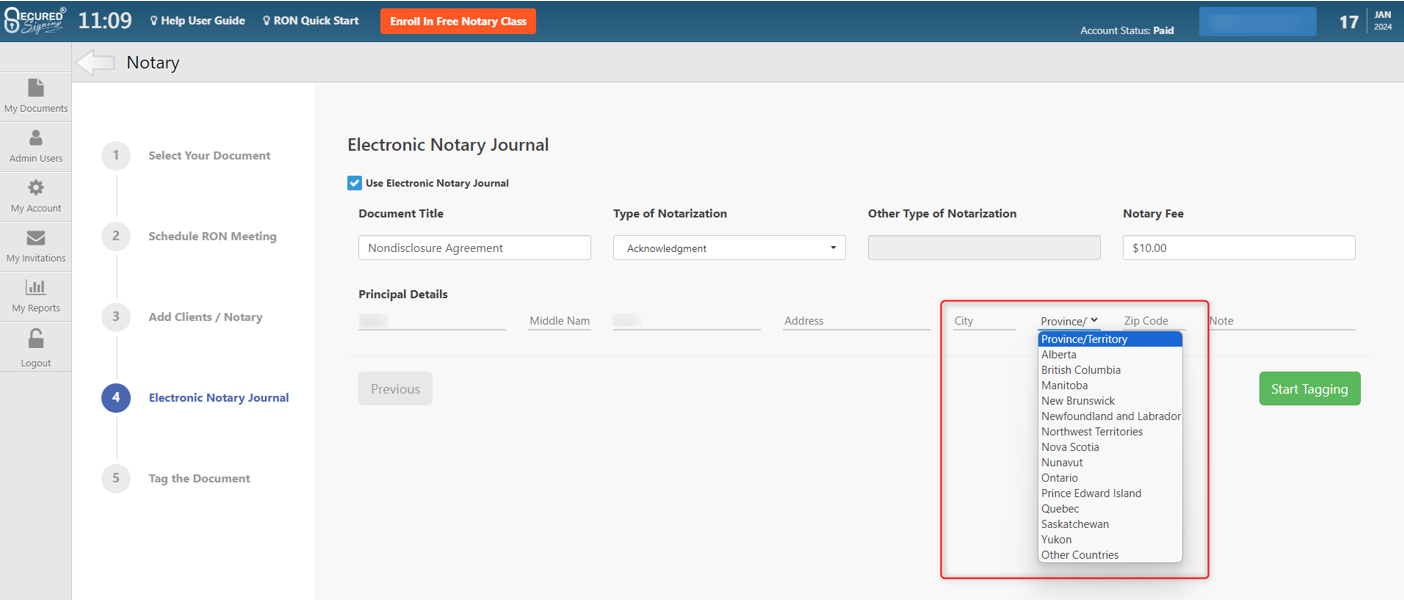Screen dimensions: 1404x600
Task: Click Enroll In Free Notary Class
Action: [458, 21]
